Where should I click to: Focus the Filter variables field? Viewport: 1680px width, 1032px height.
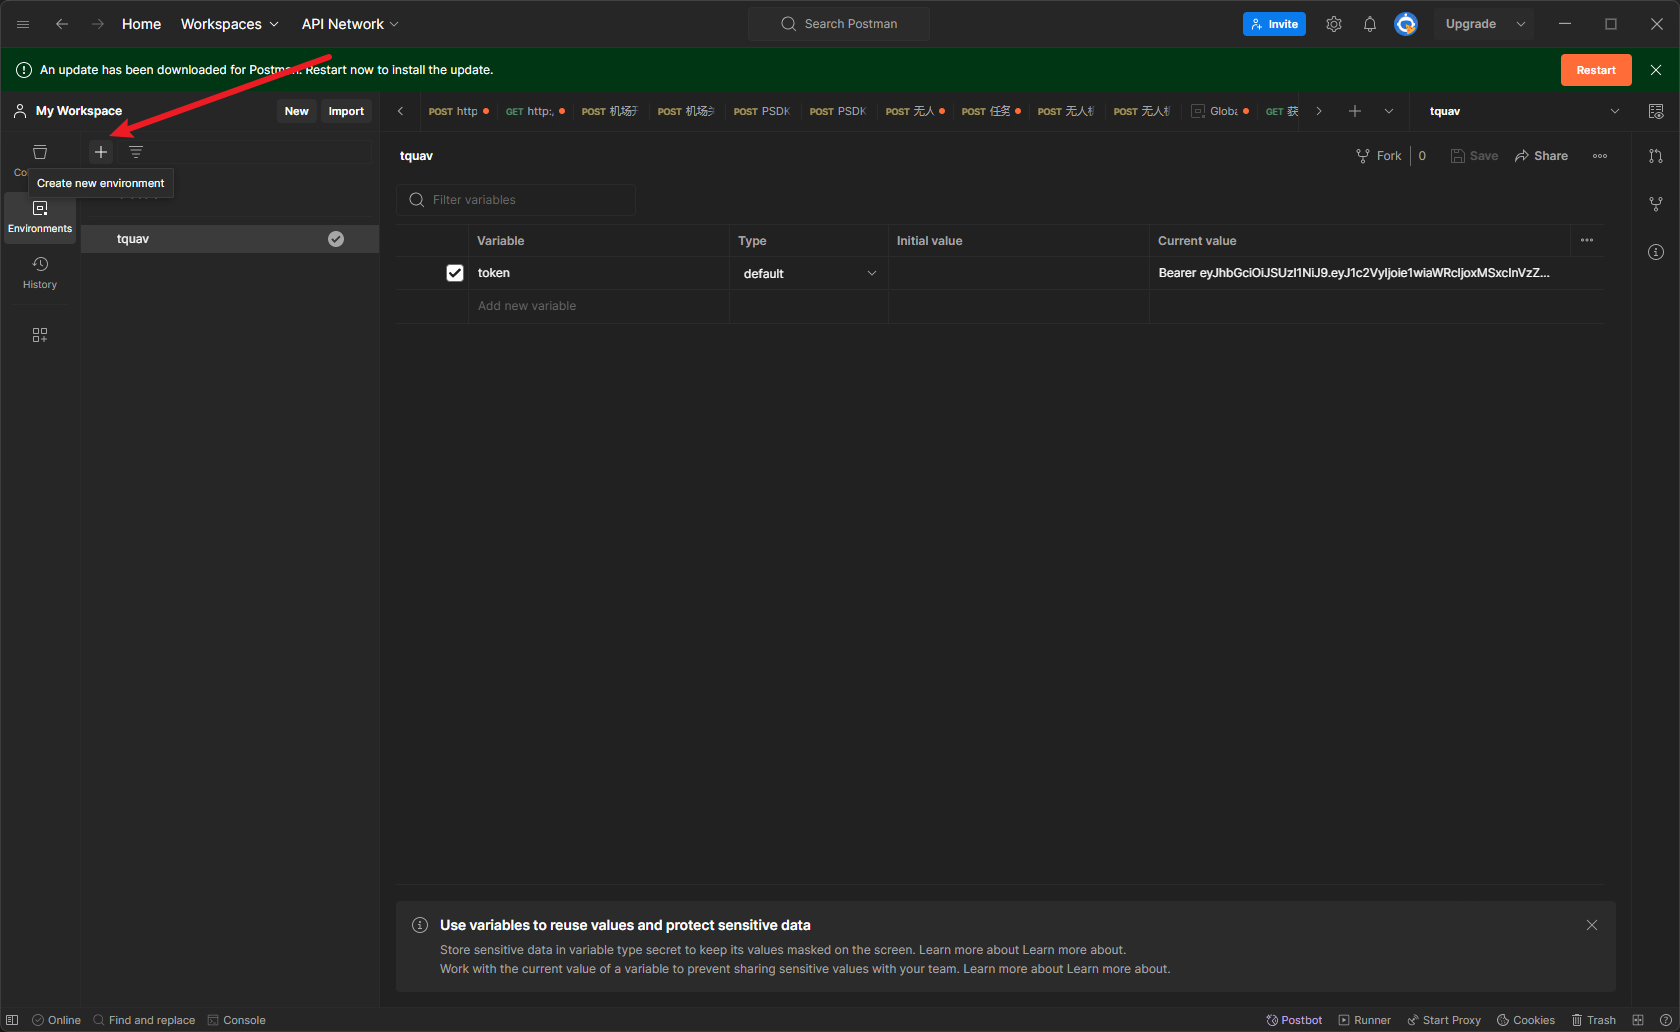516,200
